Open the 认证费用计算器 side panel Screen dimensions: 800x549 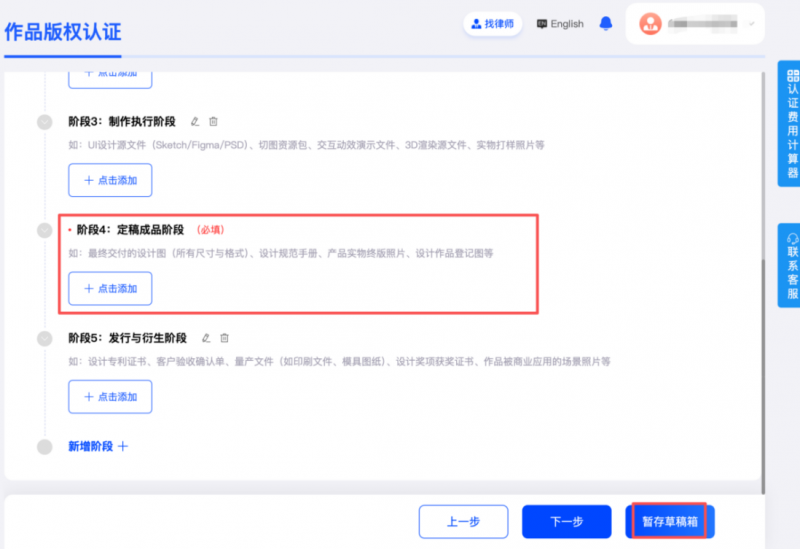point(792,123)
